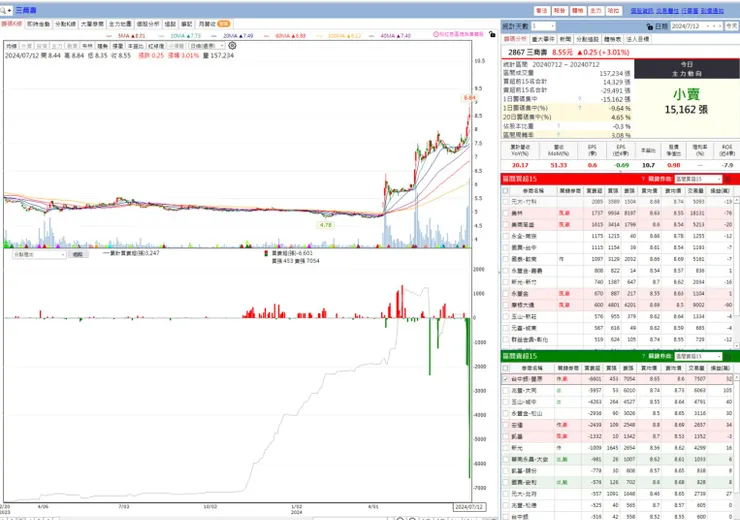
Task: Click the button right of the 分點進出 dropdown
Action: point(78,254)
